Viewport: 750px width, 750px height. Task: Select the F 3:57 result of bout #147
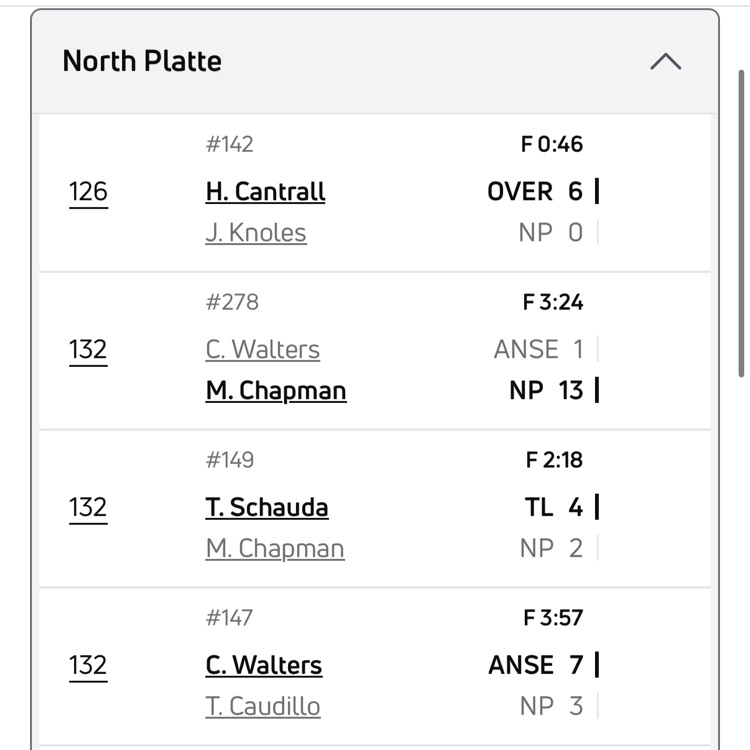(x=553, y=618)
